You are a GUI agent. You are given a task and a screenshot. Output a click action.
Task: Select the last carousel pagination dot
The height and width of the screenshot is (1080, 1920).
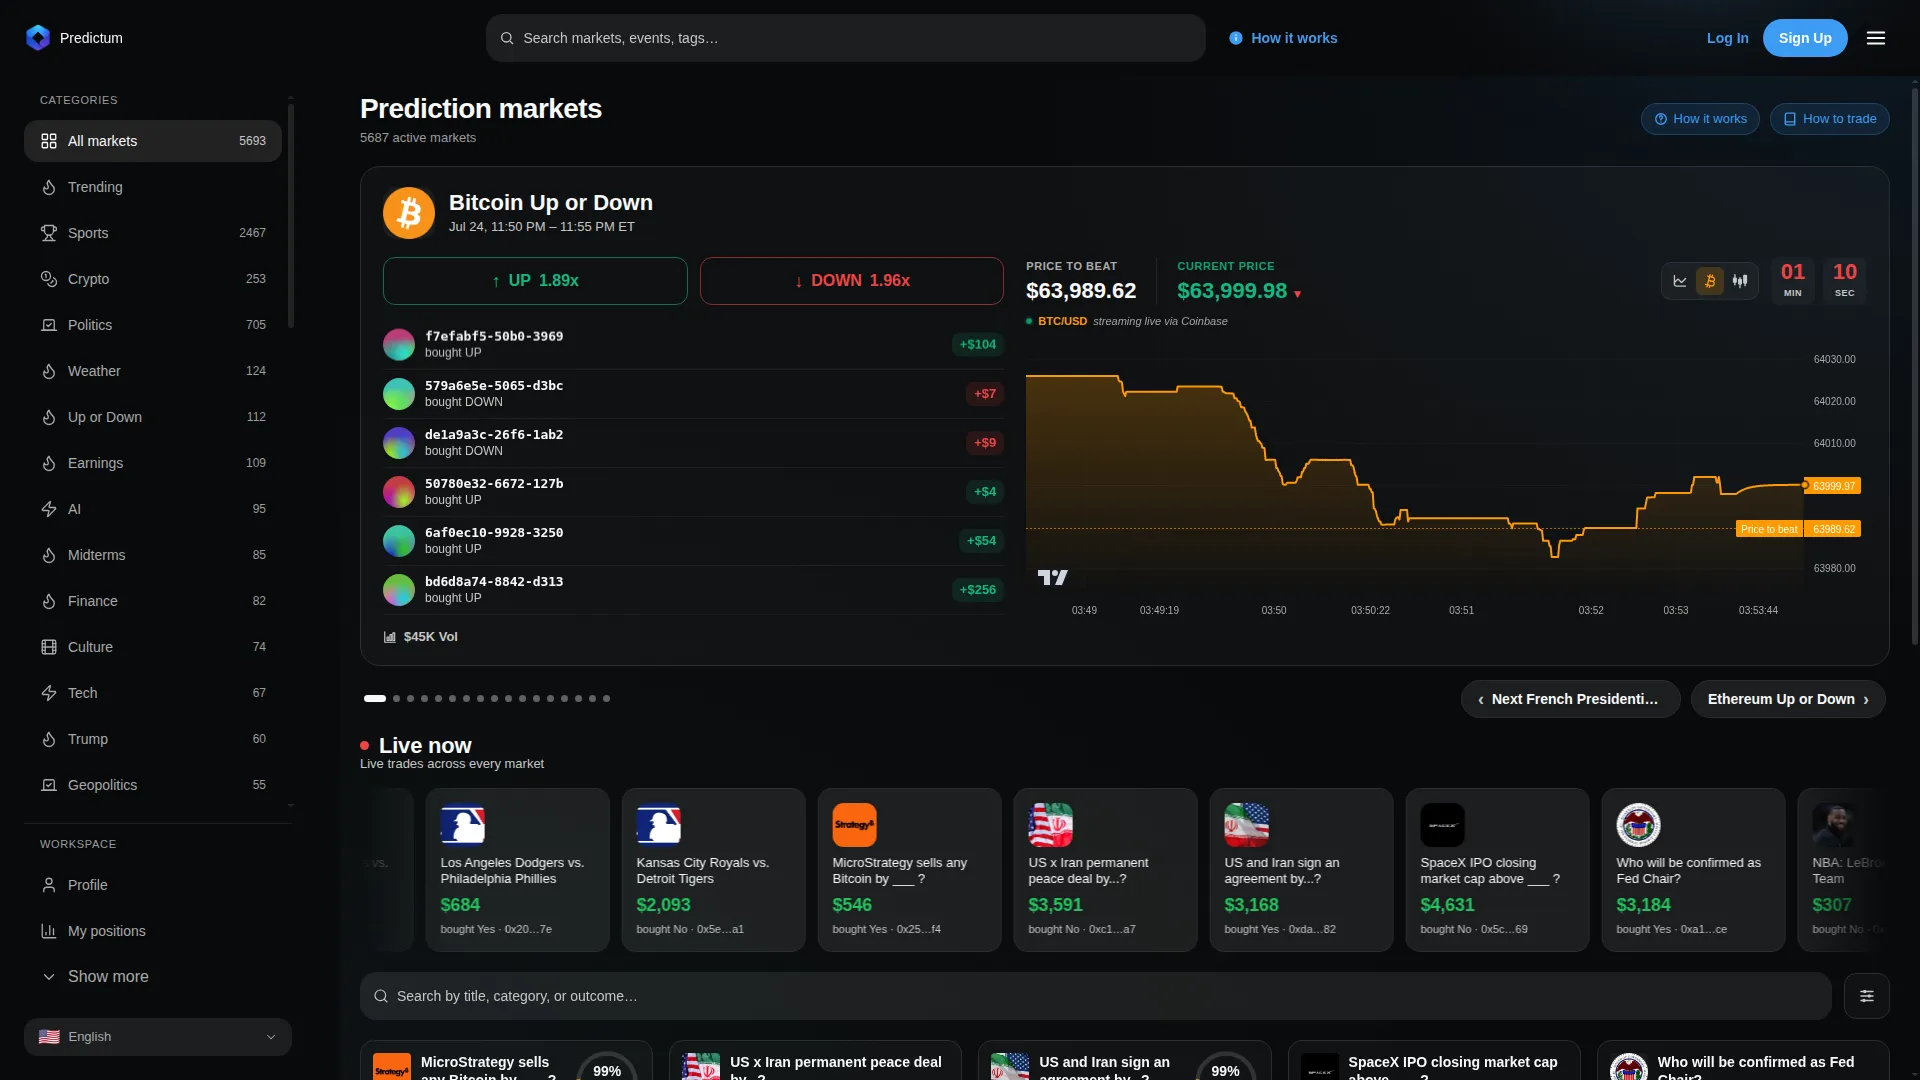pyautogui.click(x=606, y=699)
